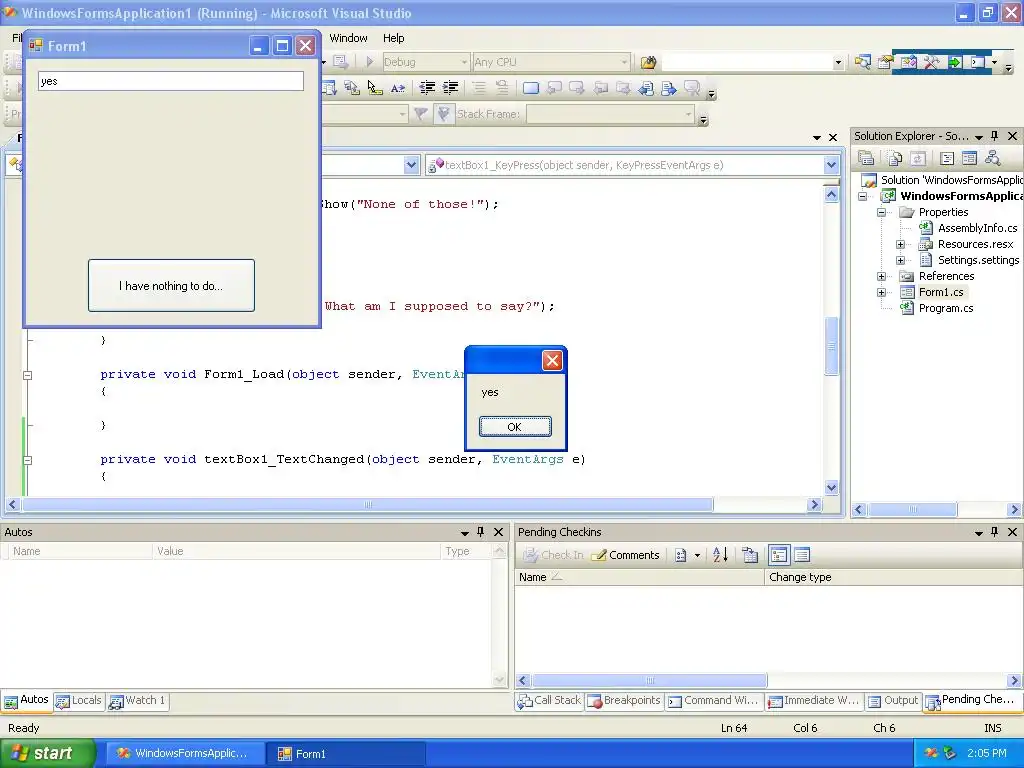This screenshot has height=768, width=1024.
Task: Click Solution Explorer's Properties toolbar icon
Action: coord(866,157)
